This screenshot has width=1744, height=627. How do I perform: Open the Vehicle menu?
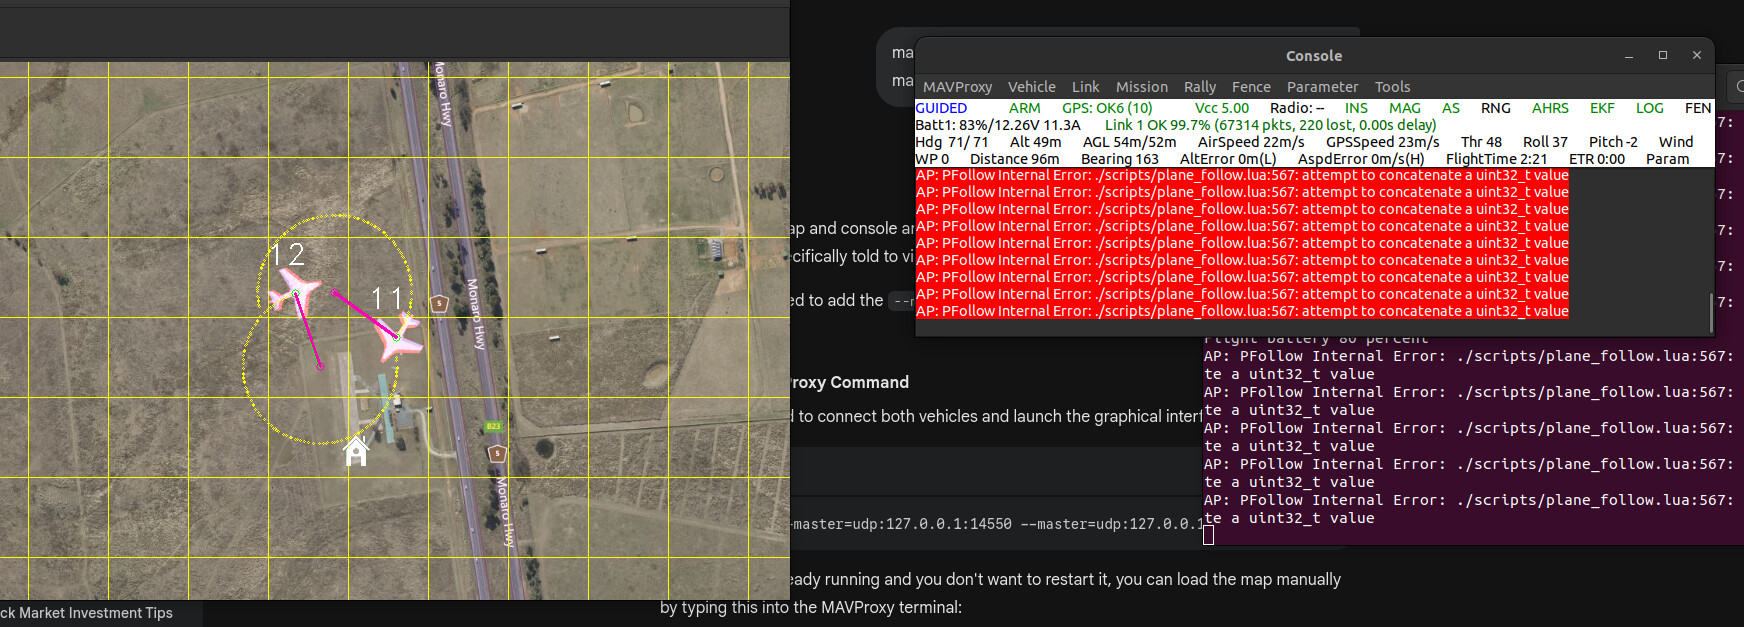[x=1031, y=87]
